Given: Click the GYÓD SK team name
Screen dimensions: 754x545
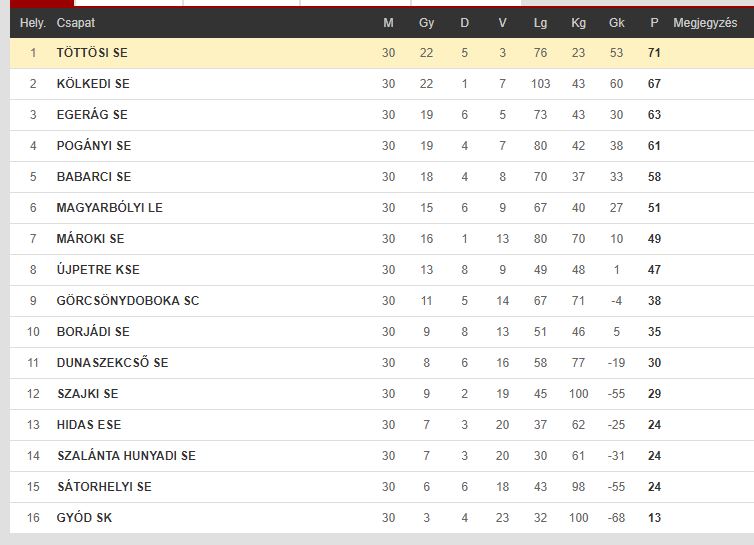Looking at the screenshot, I should coord(84,518).
